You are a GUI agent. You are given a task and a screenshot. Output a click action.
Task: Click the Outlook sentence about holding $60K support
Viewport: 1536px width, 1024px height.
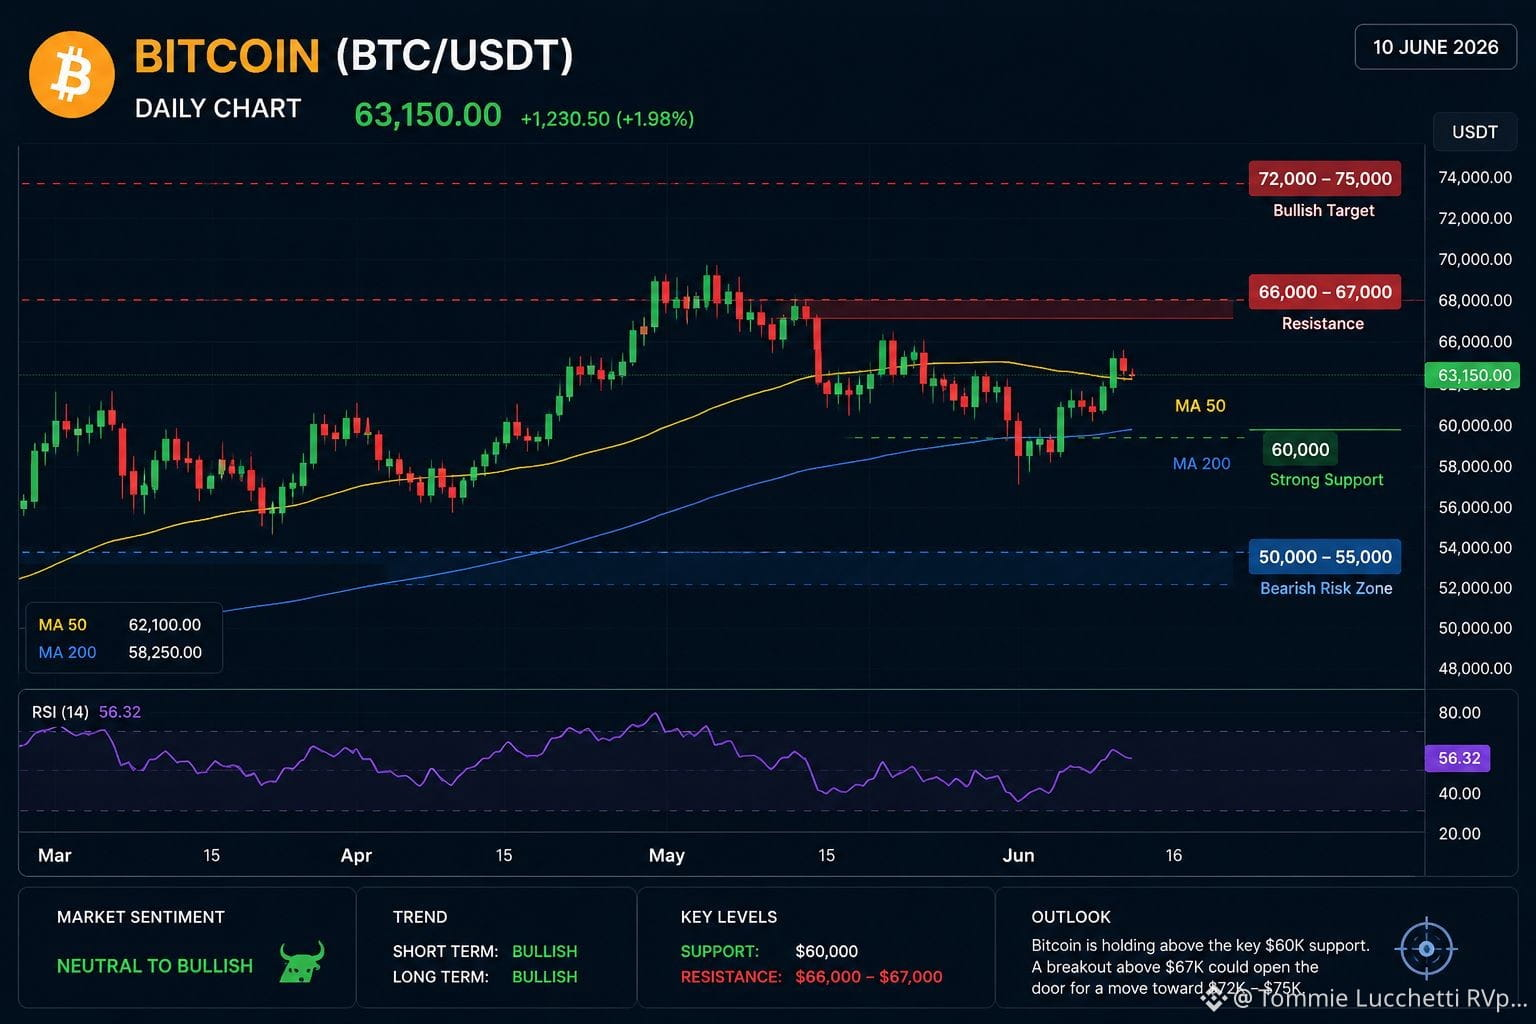coord(1200,945)
